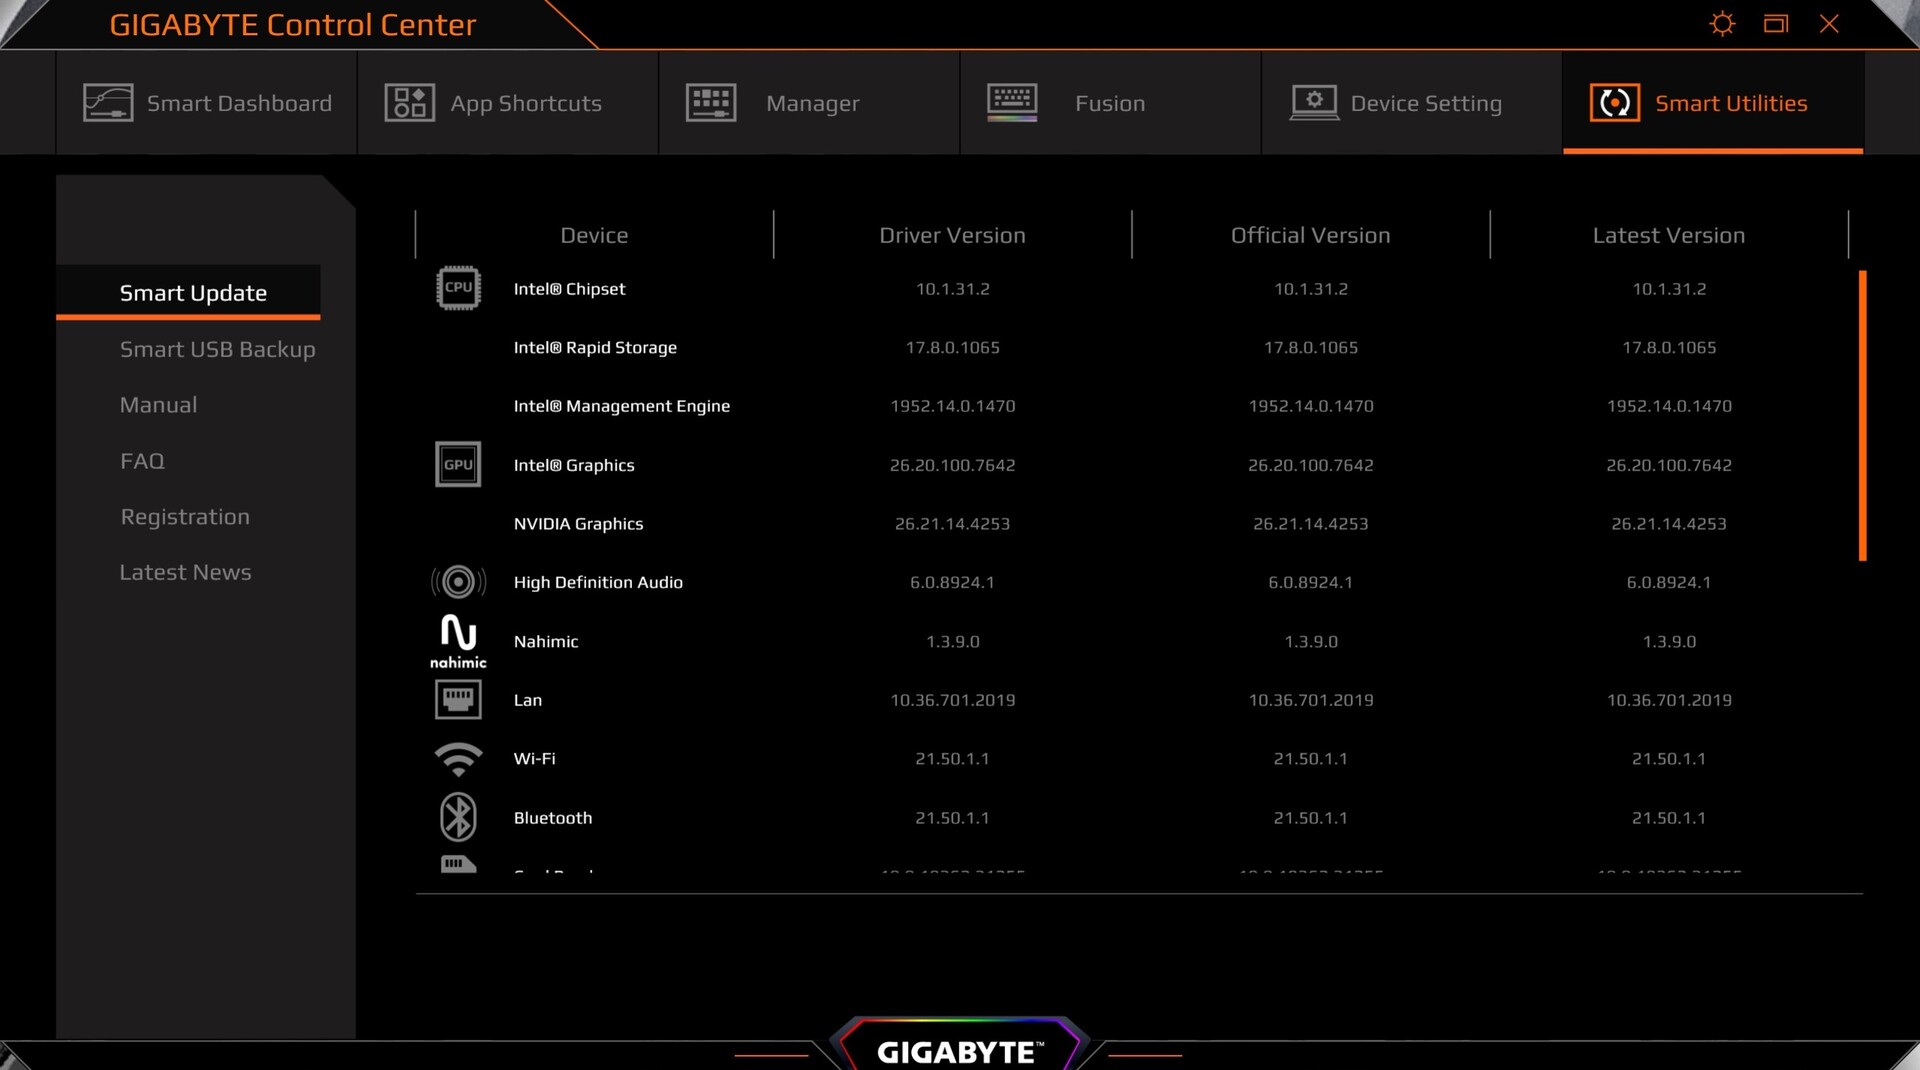
Task: Go to the Manager tab
Action: coord(809,103)
